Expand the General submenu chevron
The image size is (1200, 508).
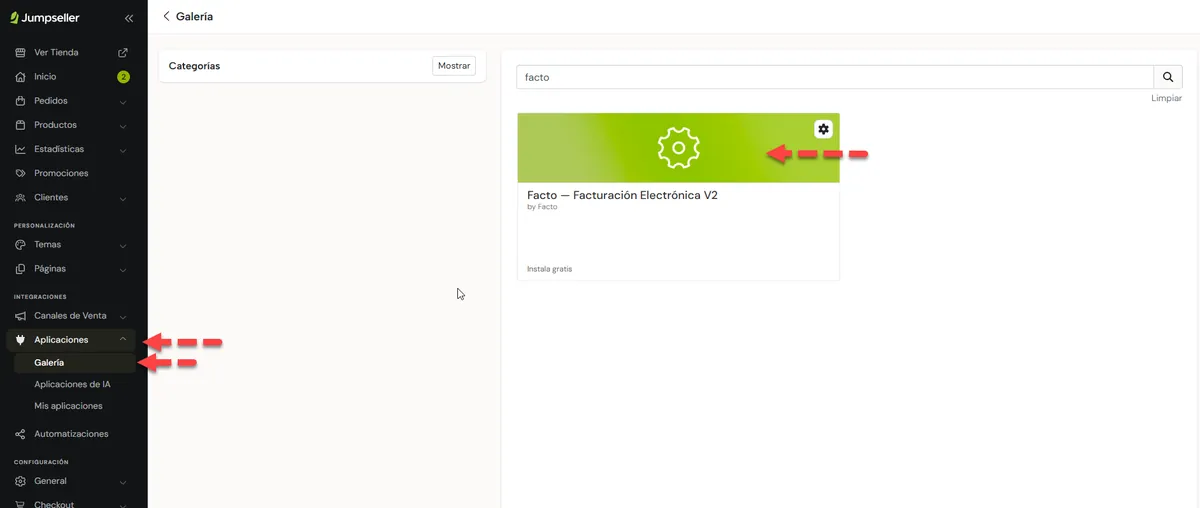click(x=123, y=481)
